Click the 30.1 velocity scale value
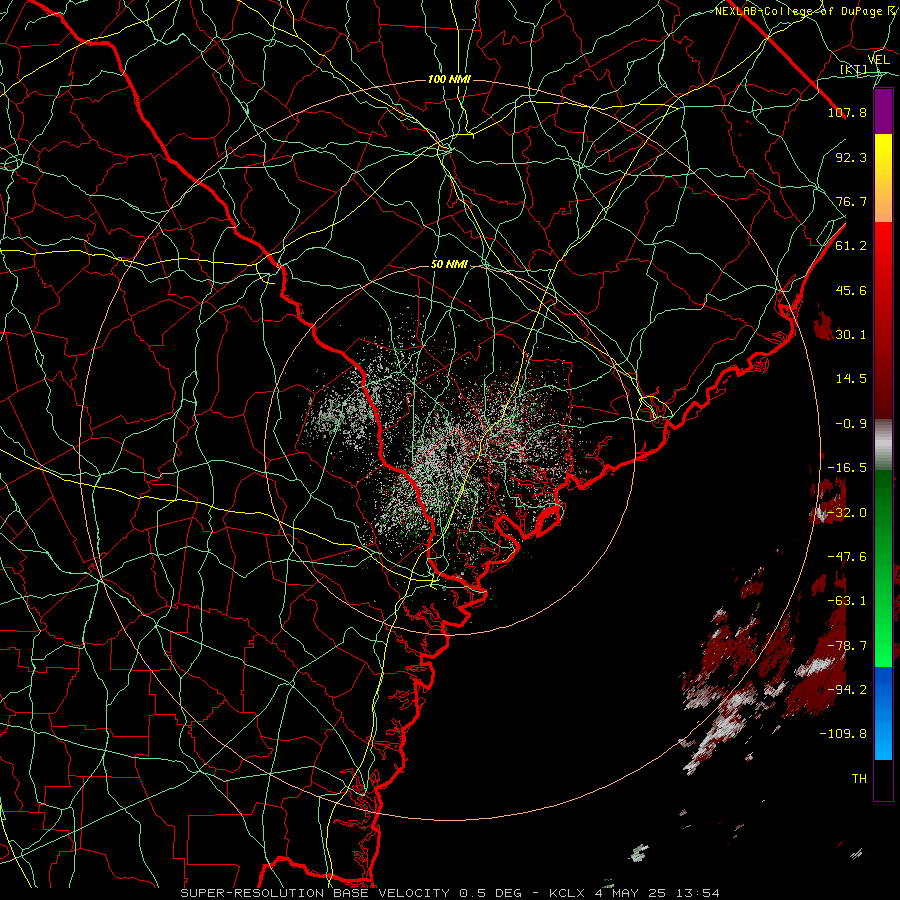 tap(851, 335)
